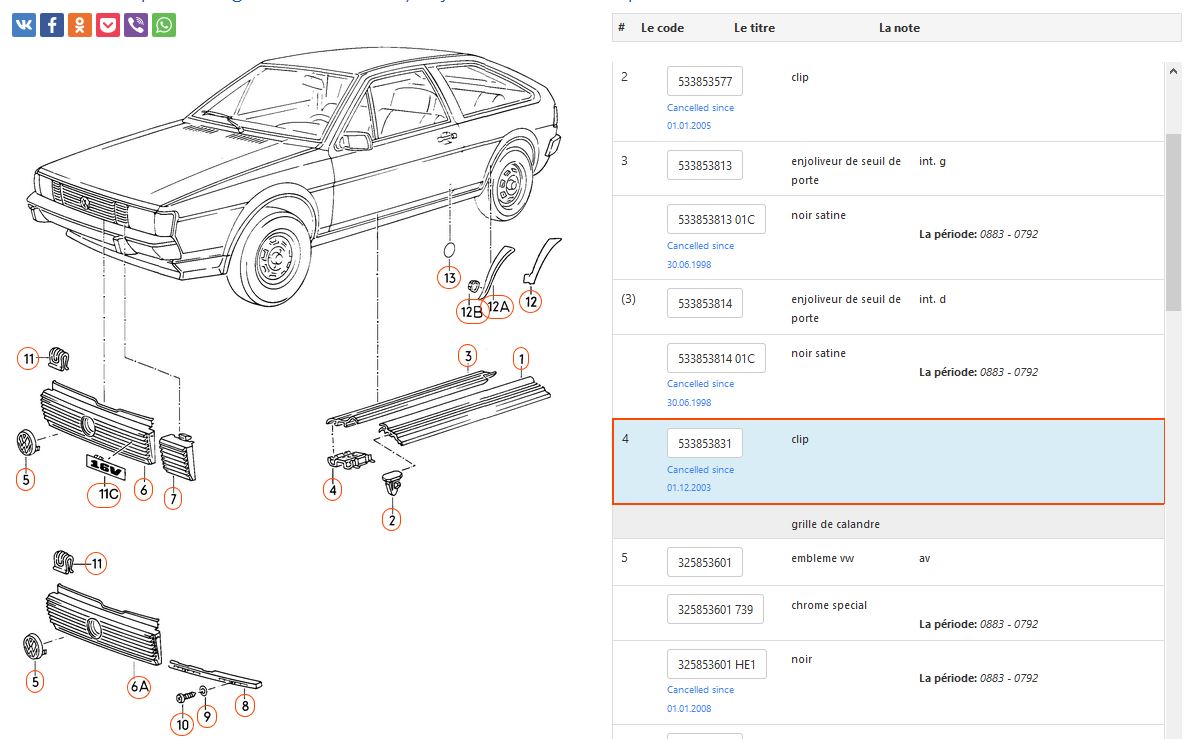The height and width of the screenshot is (739, 1195).
Task: Select callout 2 clip marker
Action: [392, 519]
